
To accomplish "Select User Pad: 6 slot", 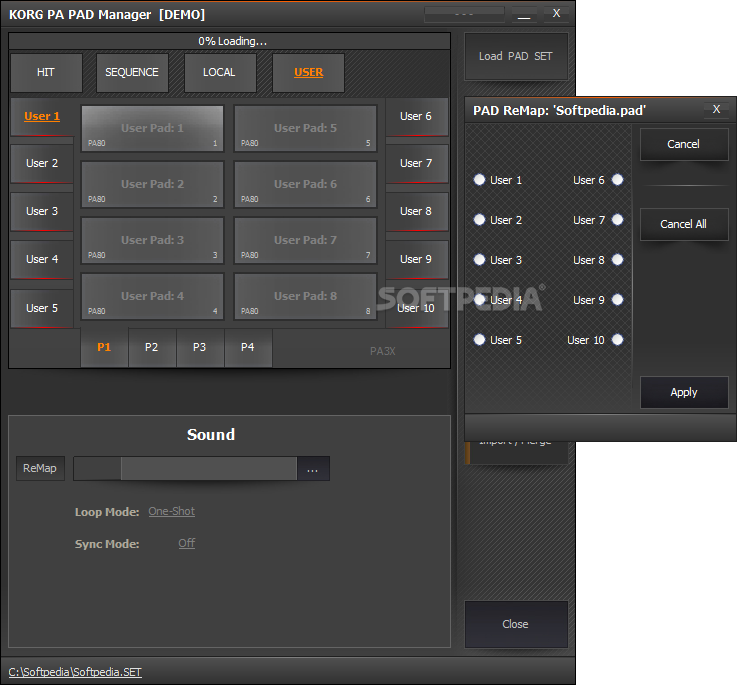I will pyautogui.click(x=306, y=184).
